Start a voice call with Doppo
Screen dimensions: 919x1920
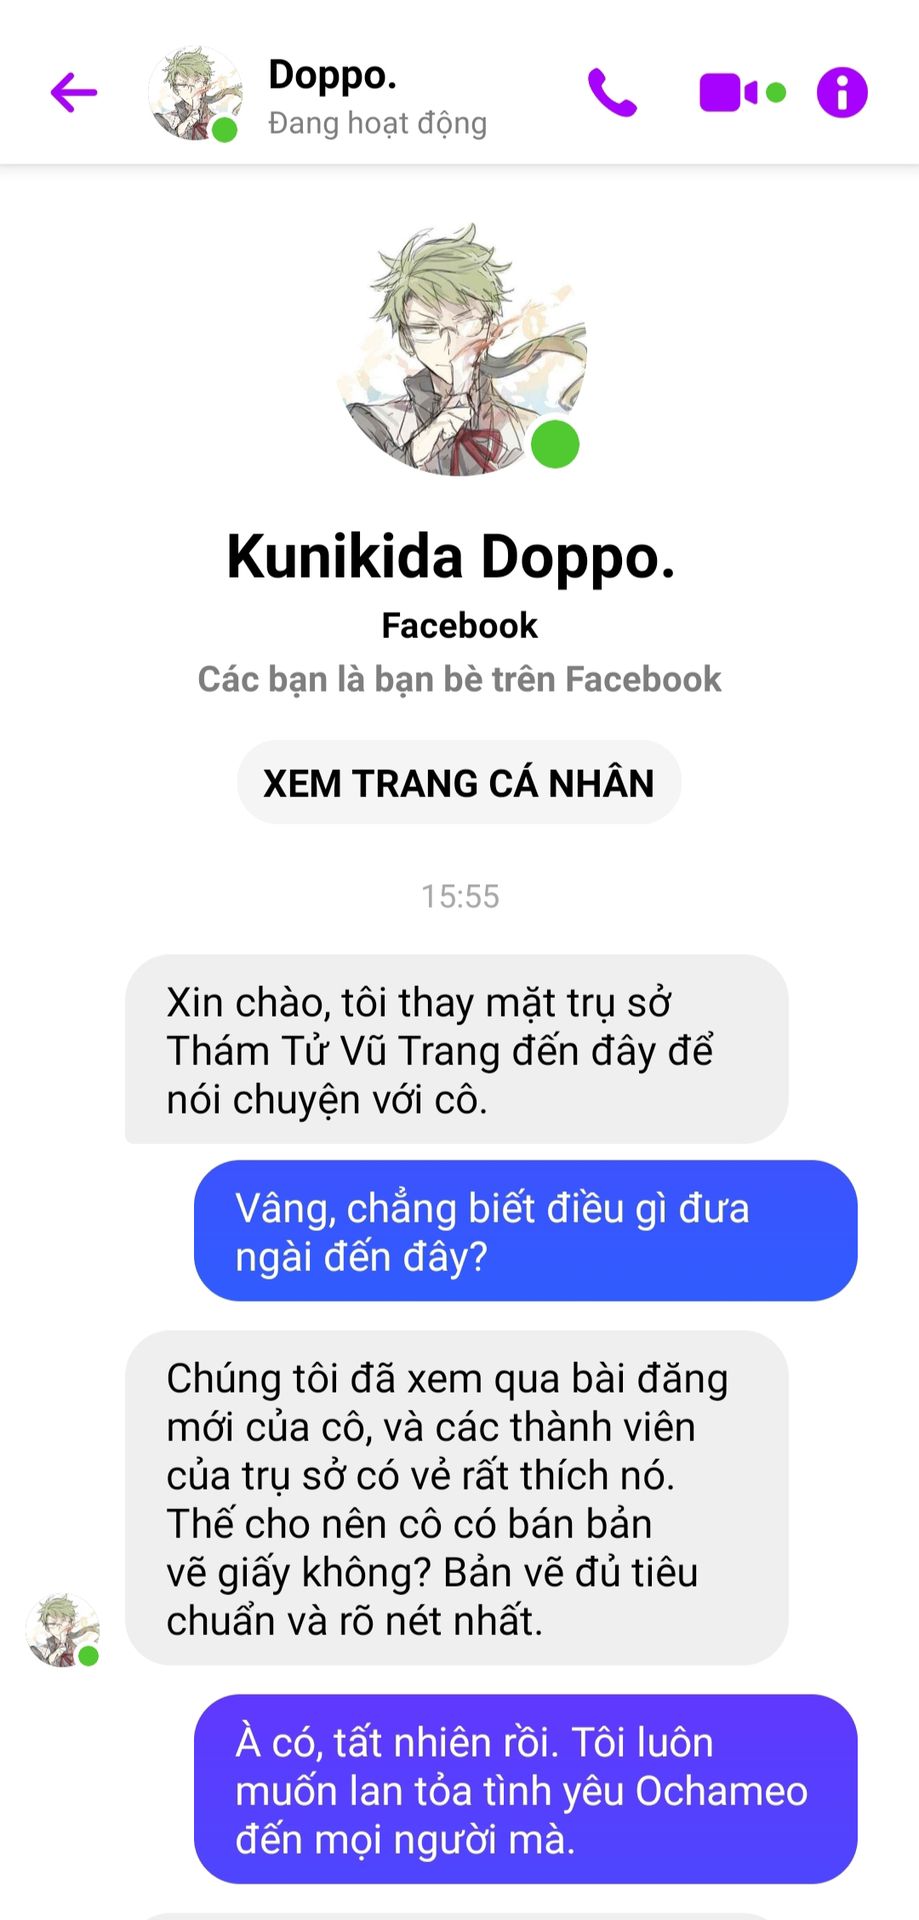coord(612,93)
